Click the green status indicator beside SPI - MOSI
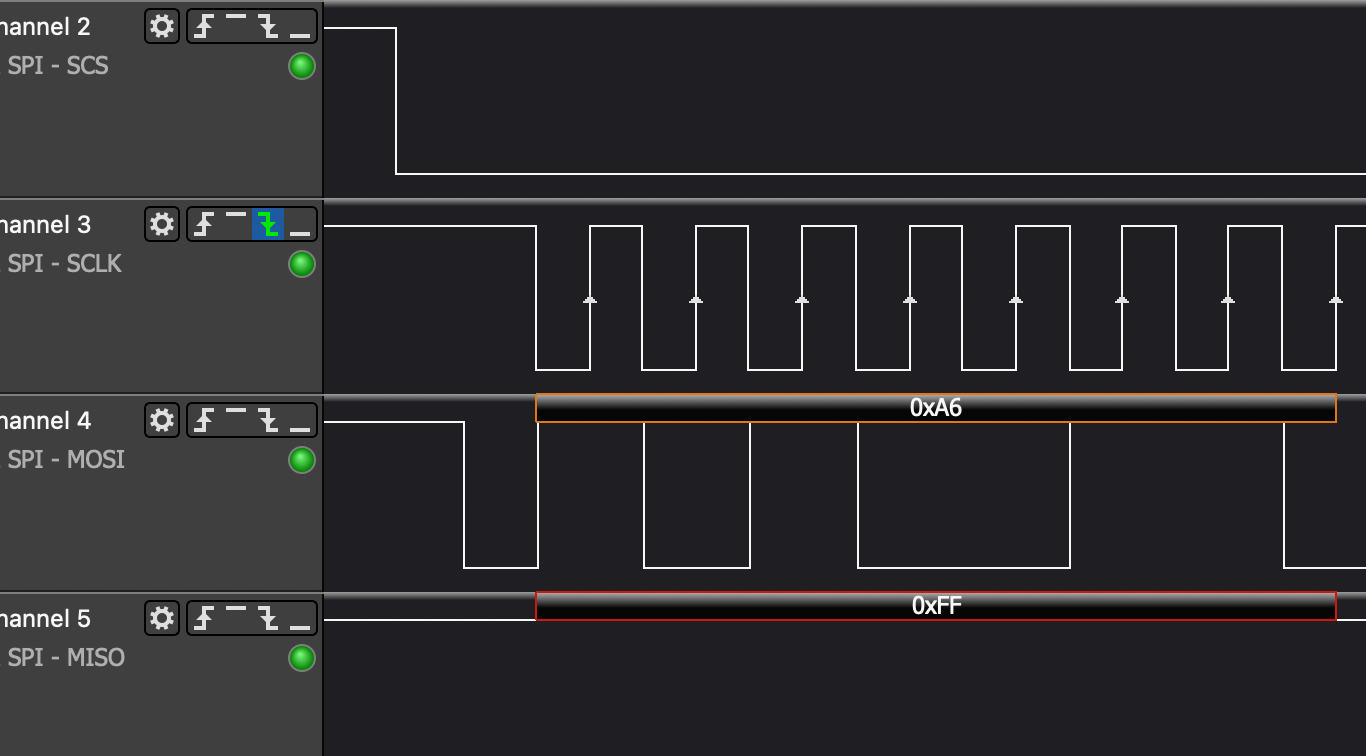The width and height of the screenshot is (1366, 756). [x=301, y=461]
